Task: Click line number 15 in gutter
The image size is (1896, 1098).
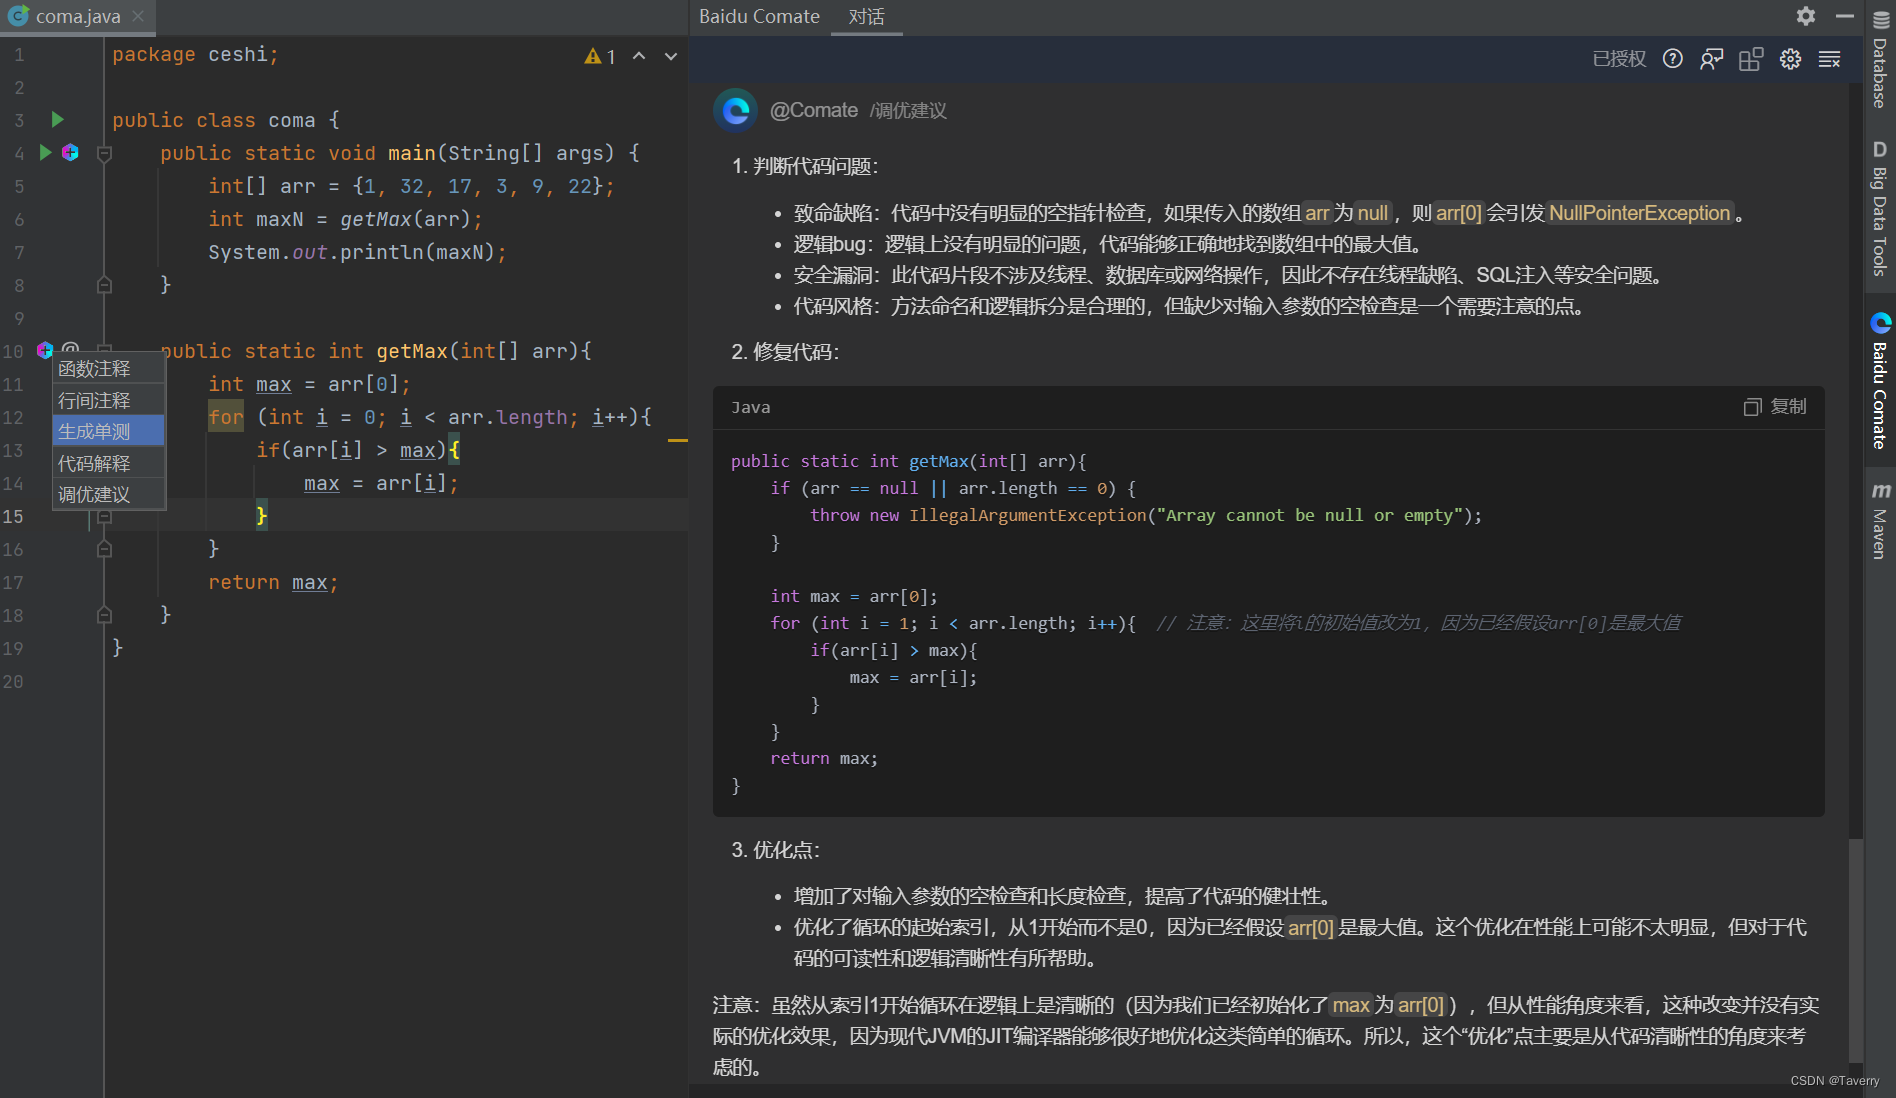Action: [x=13, y=516]
